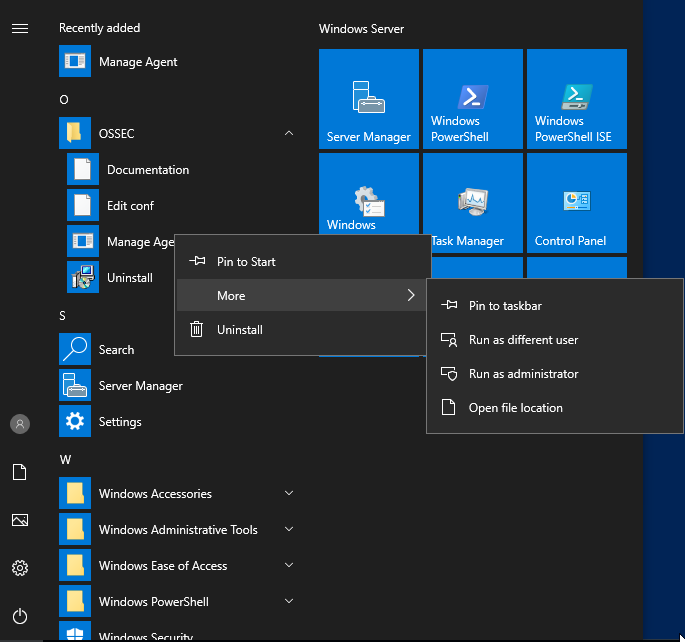Select Open file location

pos(515,408)
